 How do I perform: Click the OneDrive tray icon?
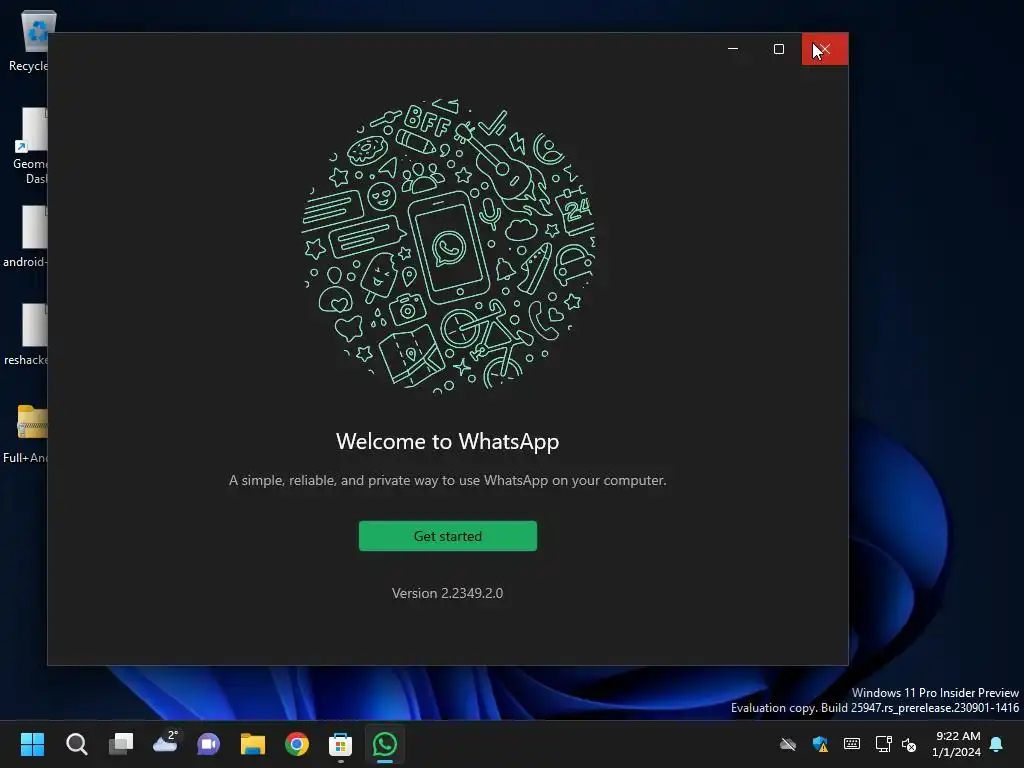click(x=788, y=744)
